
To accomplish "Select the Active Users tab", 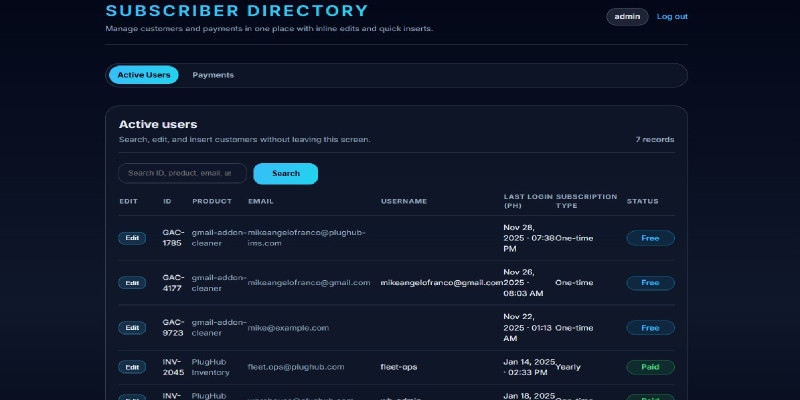I will (x=144, y=75).
